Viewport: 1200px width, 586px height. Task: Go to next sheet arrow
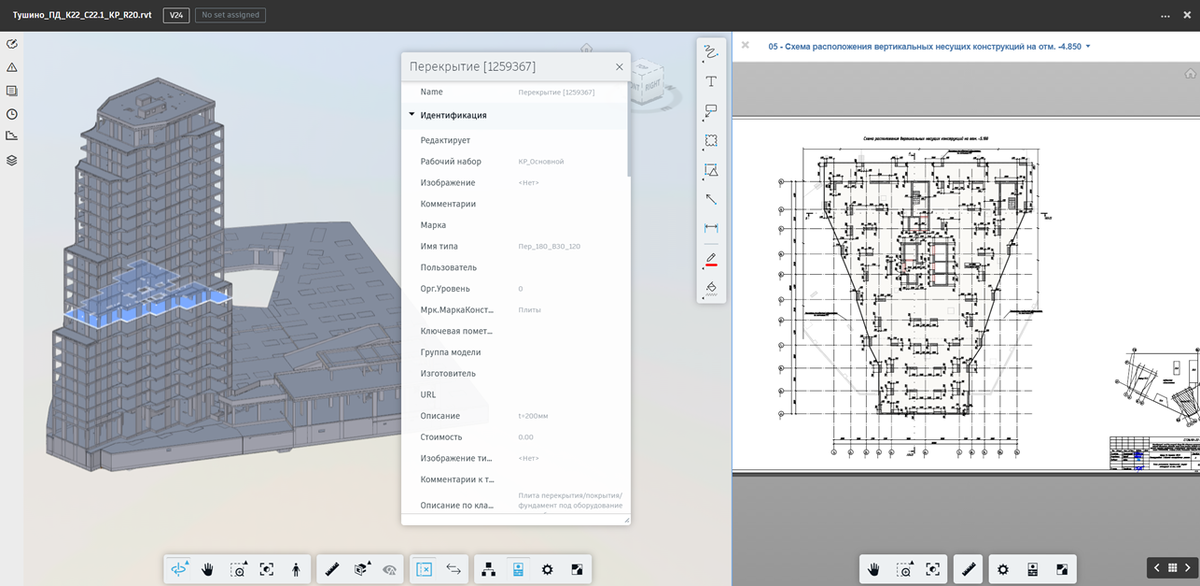pyautogui.click(x=1187, y=567)
